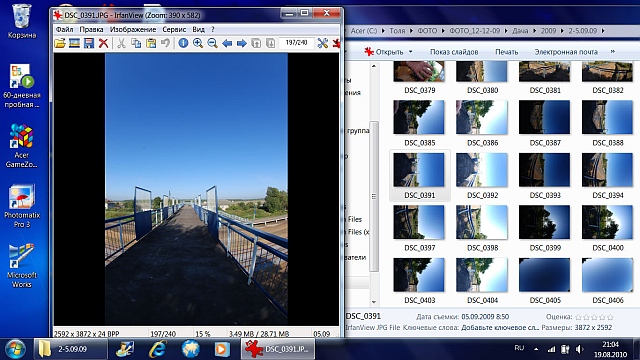Click Photomatix Pro 3 desktop icon
The height and width of the screenshot is (360, 640).
click(22, 206)
